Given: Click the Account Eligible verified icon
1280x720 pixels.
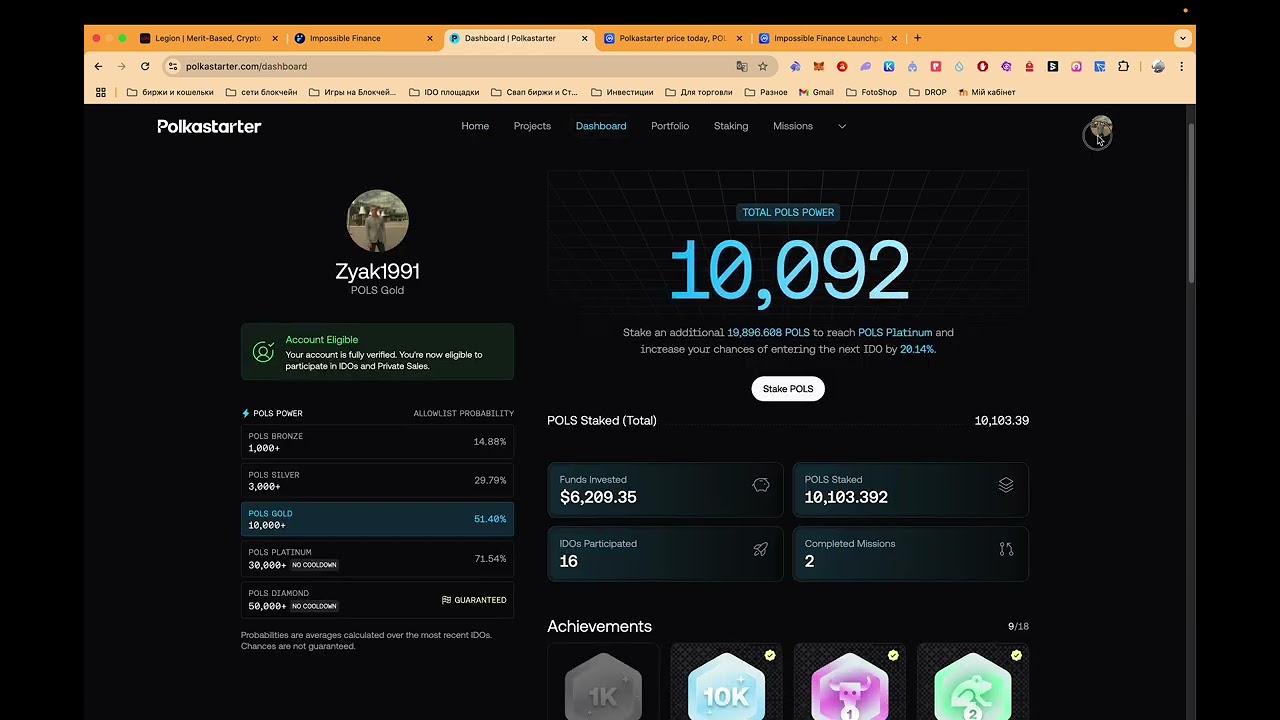Looking at the screenshot, I should 263,352.
